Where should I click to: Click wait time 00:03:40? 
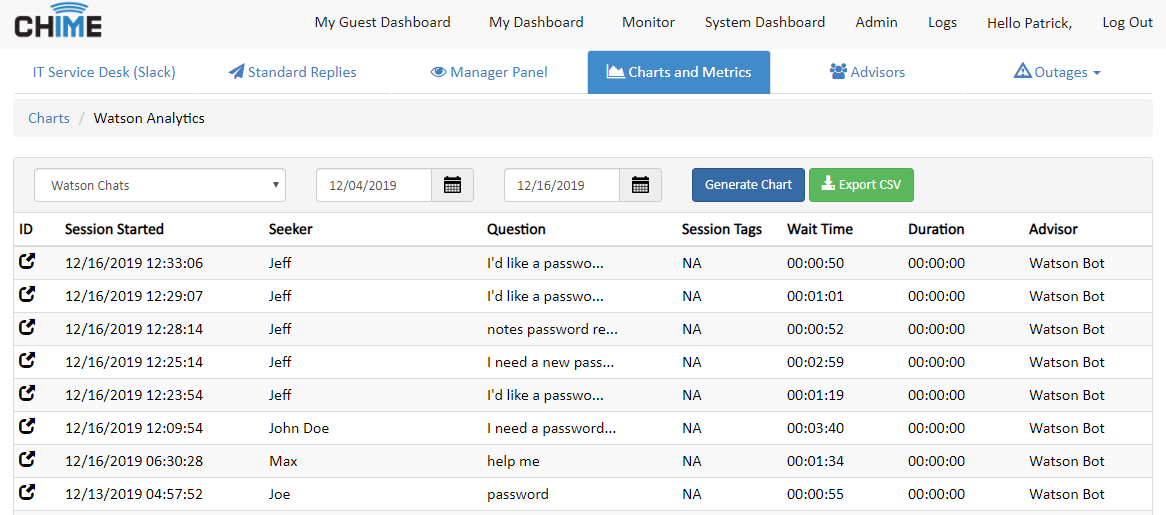(815, 428)
